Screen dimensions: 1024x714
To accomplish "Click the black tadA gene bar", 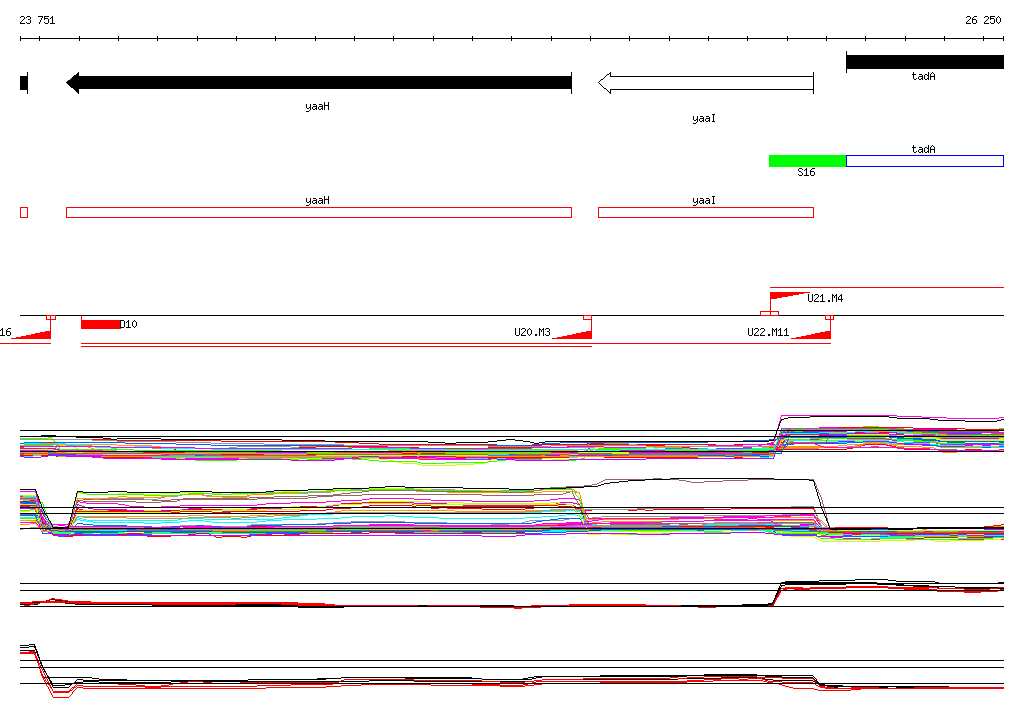I will tap(925, 62).
